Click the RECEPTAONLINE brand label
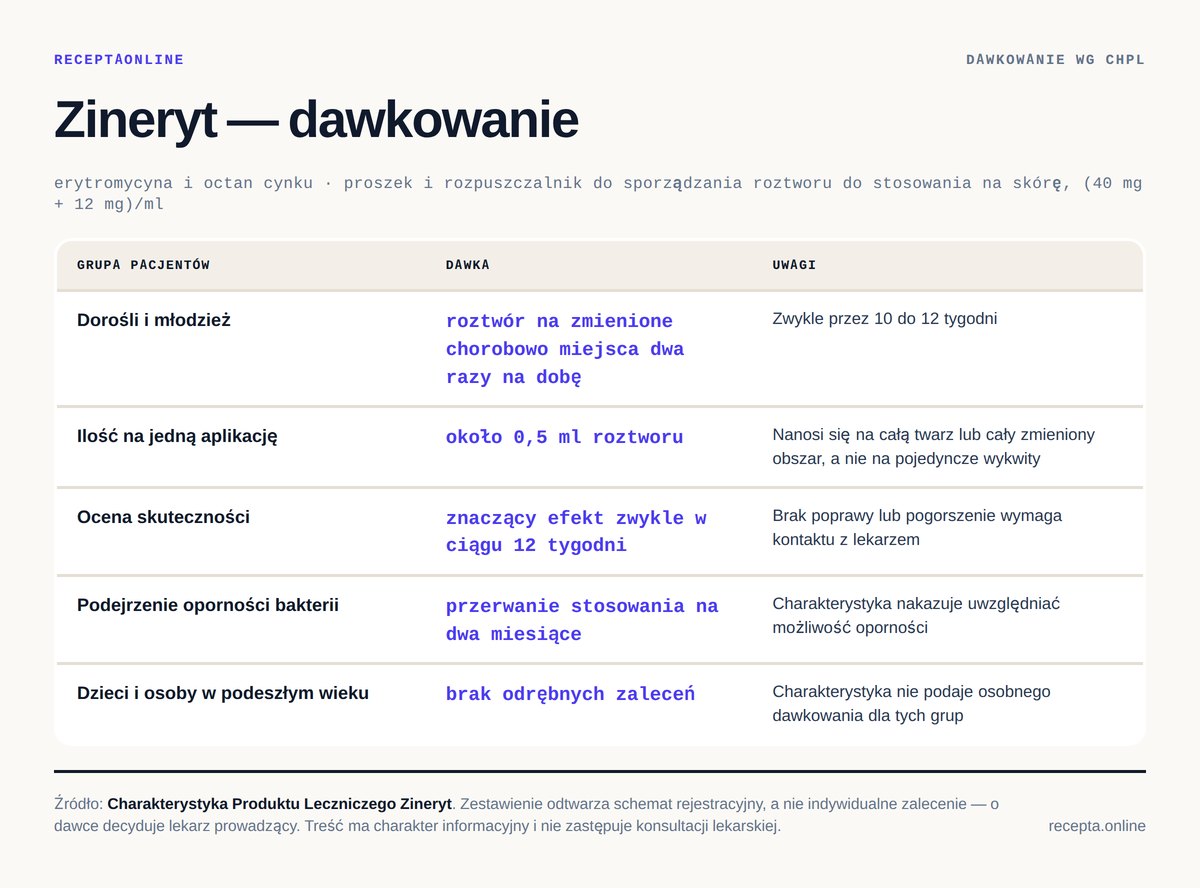 click(119, 60)
